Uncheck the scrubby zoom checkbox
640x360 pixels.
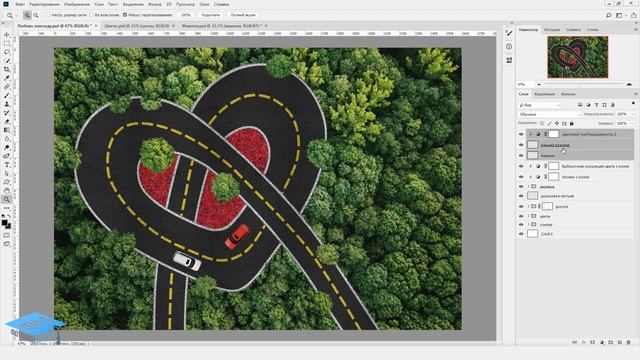pos(125,15)
